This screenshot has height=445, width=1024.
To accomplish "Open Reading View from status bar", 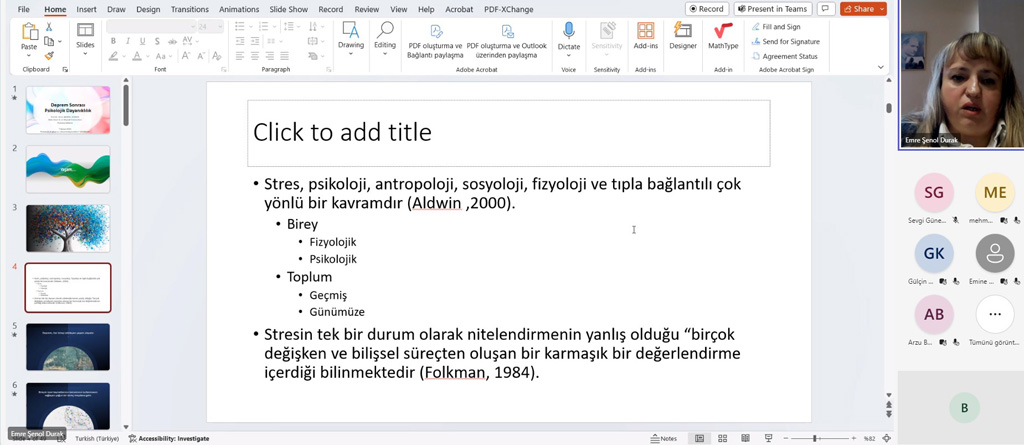I will pos(745,438).
